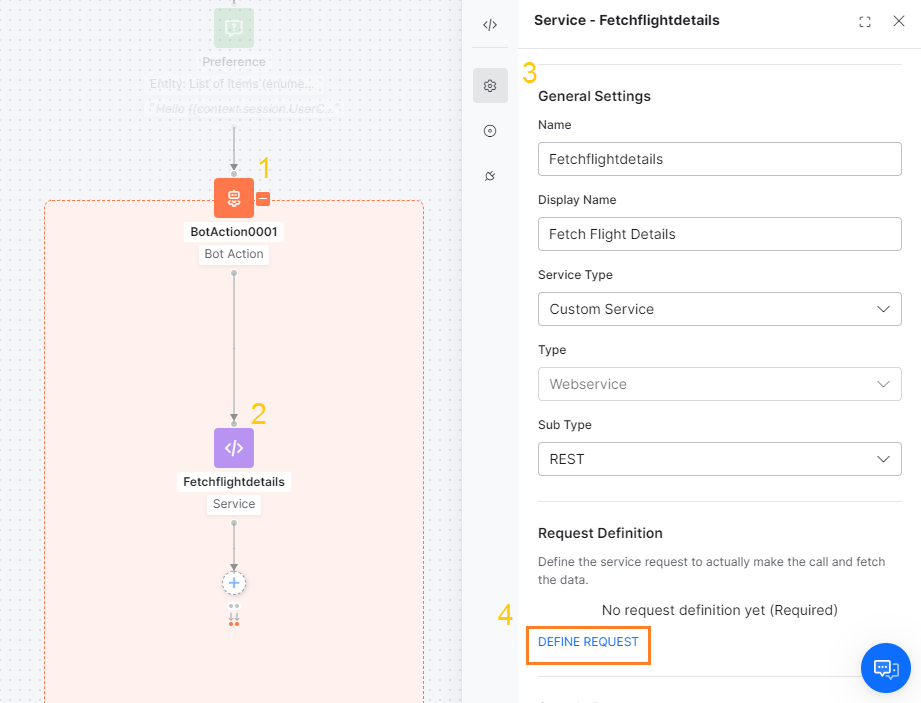The height and width of the screenshot is (703, 921).
Task: Open the settings gear in the side panel
Action: 489,85
